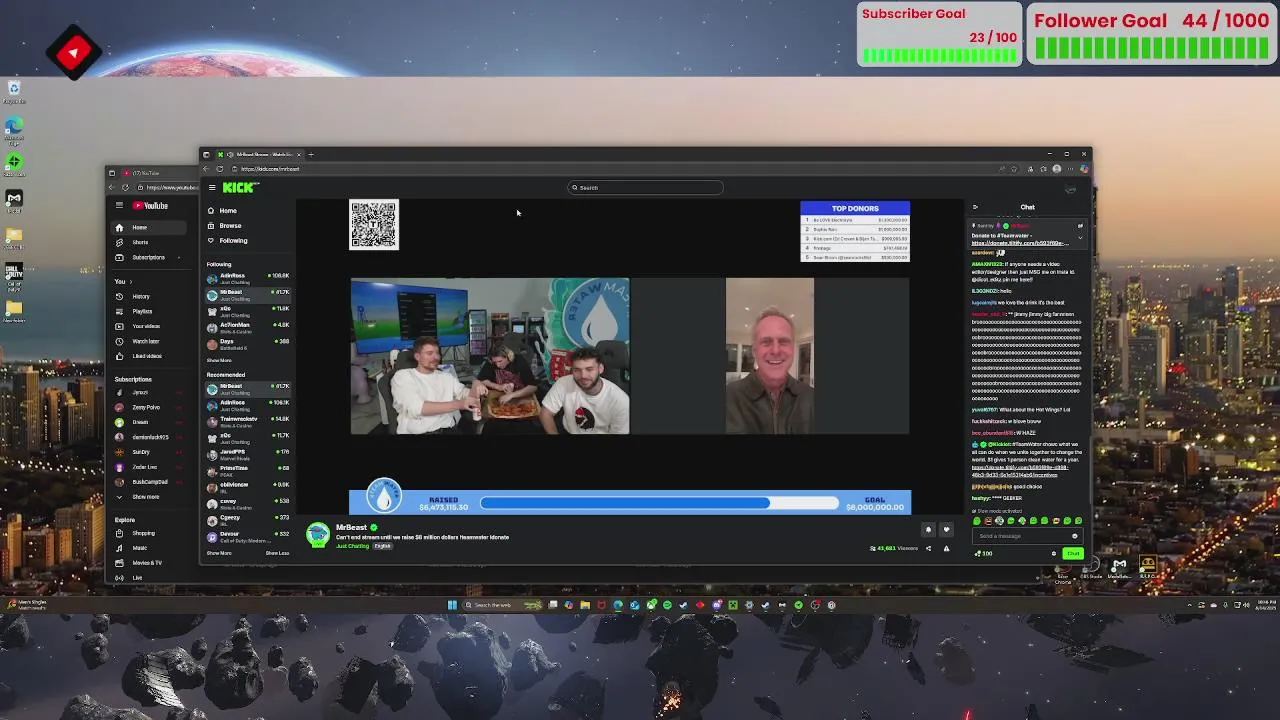
Task: Toggle stream notifications bell
Action: click(x=928, y=530)
